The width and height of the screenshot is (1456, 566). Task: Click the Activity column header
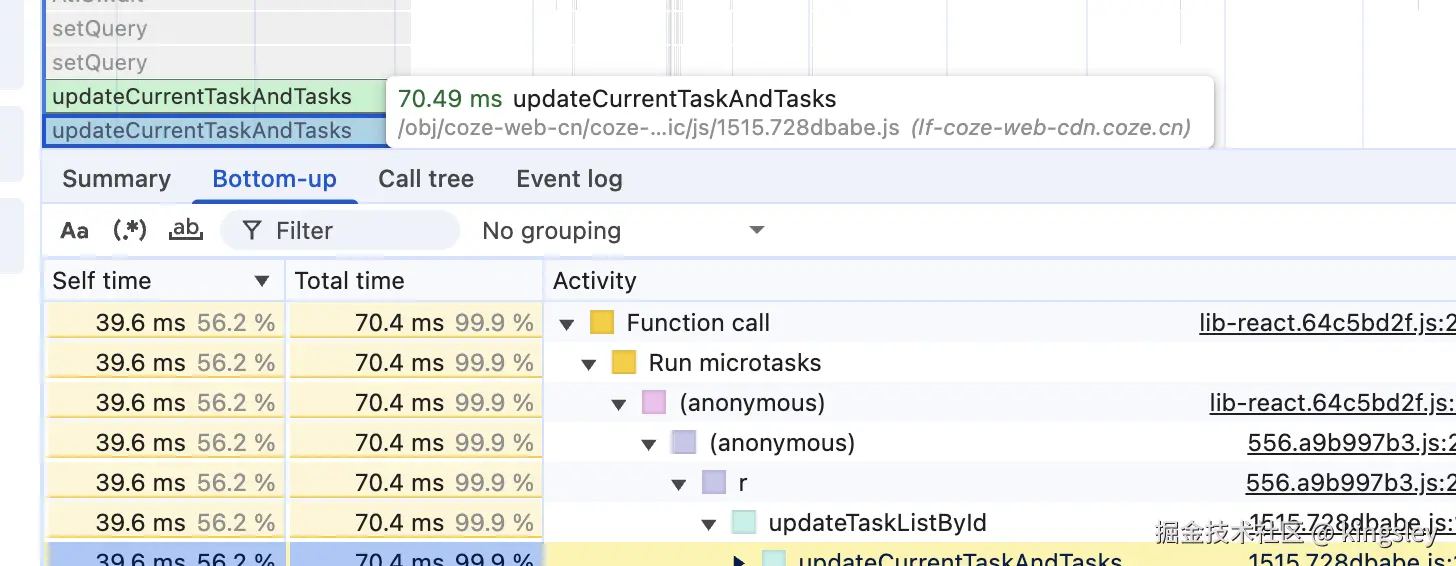(x=594, y=281)
